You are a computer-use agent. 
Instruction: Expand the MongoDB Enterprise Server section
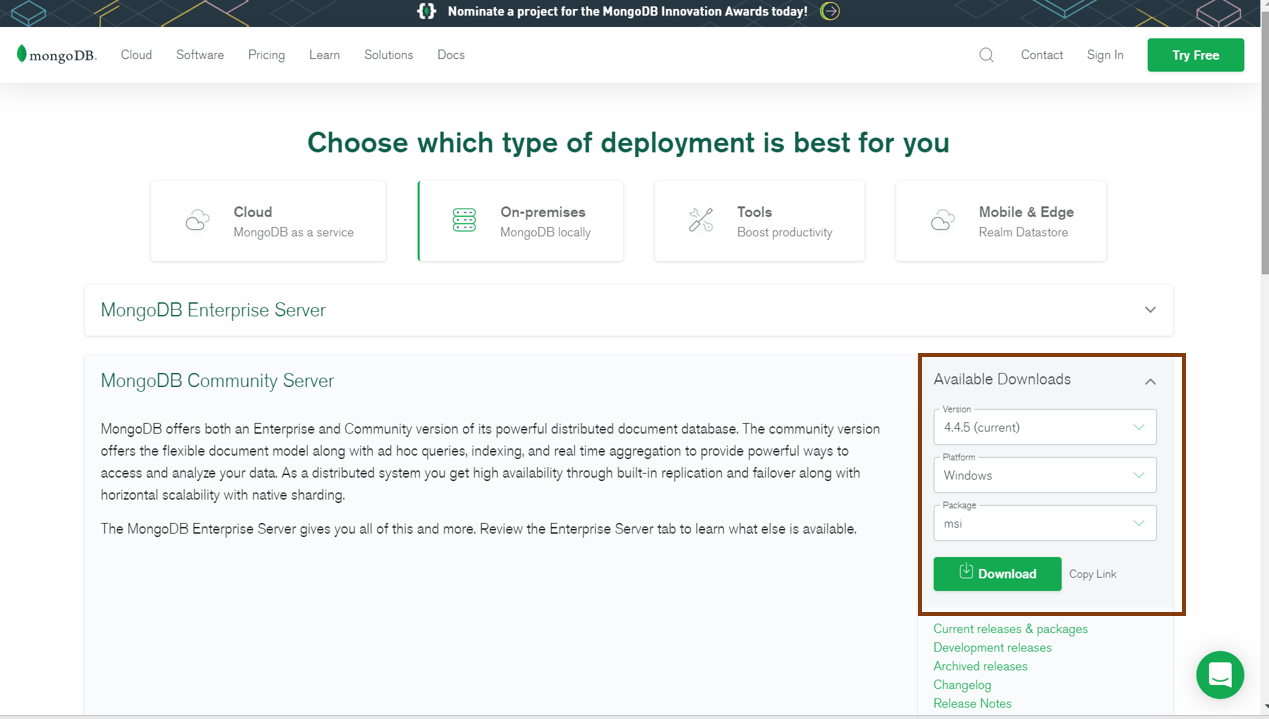[1150, 310]
